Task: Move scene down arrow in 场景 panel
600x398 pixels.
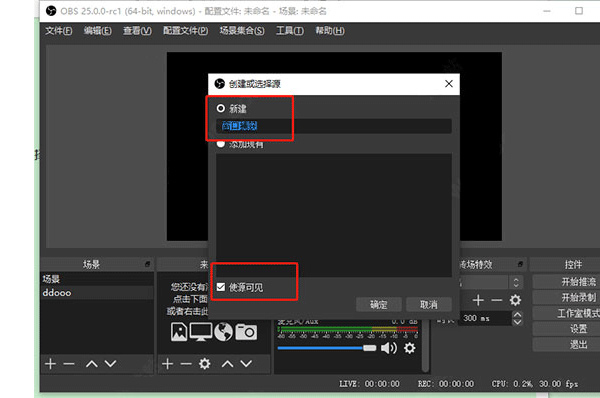Action: click(x=110, y=364)
